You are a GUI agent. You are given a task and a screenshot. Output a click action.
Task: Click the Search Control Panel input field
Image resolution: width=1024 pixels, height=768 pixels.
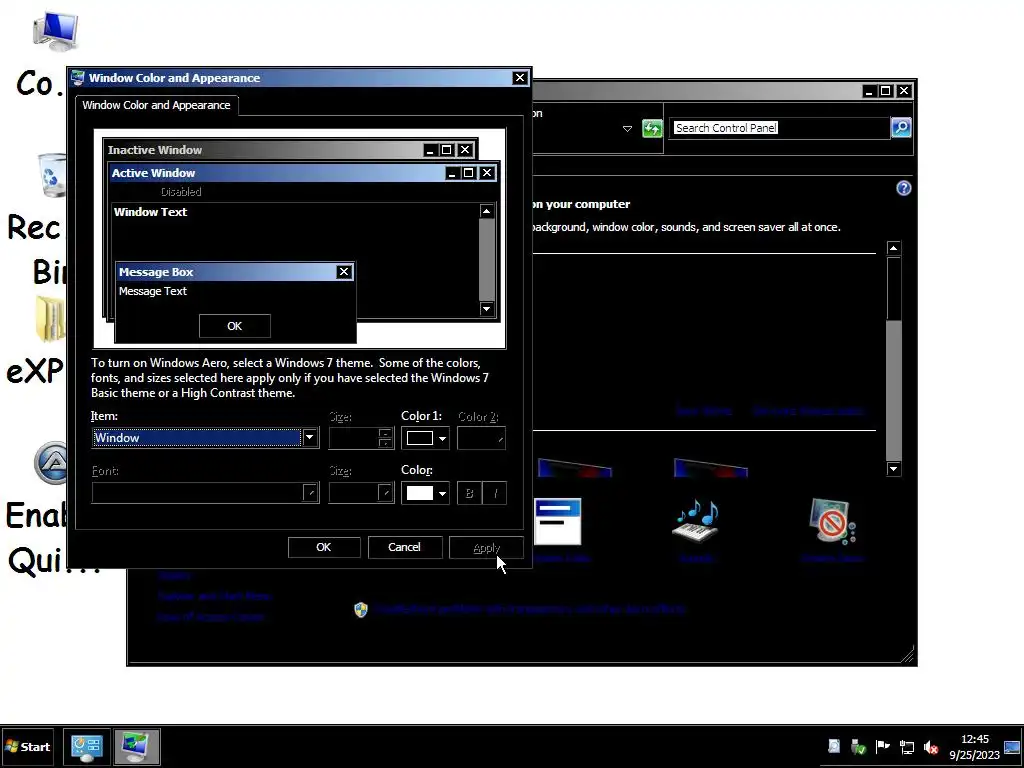point(779,128)
